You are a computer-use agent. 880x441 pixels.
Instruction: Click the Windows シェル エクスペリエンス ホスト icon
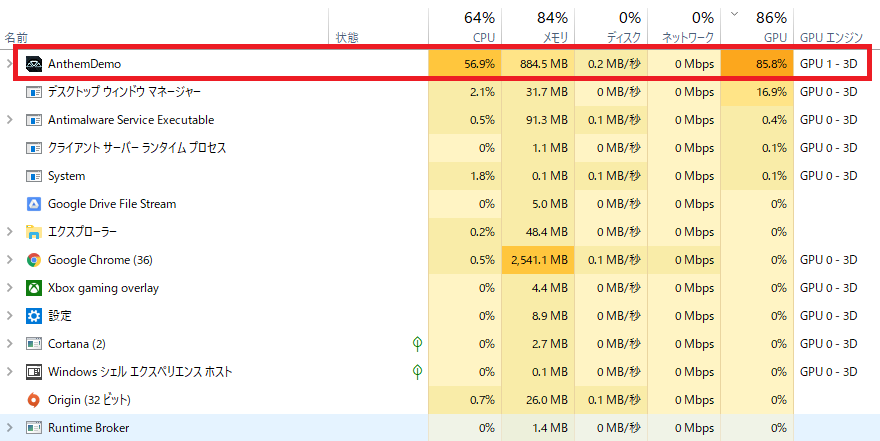pyautogui.click(x=34, y=372)
